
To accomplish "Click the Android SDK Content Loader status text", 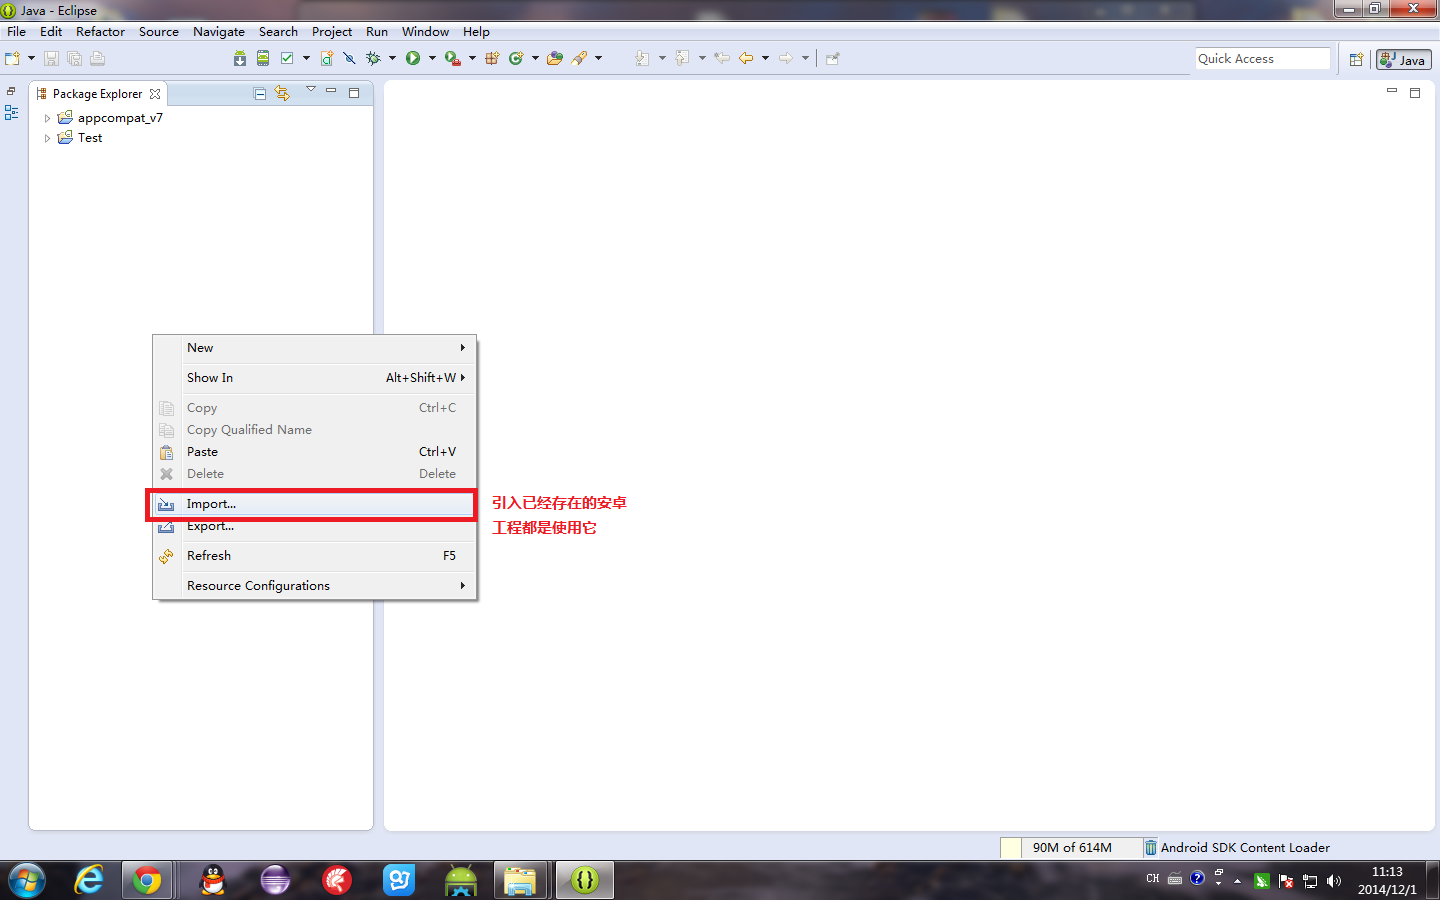I will pyautogui.click(x=1245, y=848).
